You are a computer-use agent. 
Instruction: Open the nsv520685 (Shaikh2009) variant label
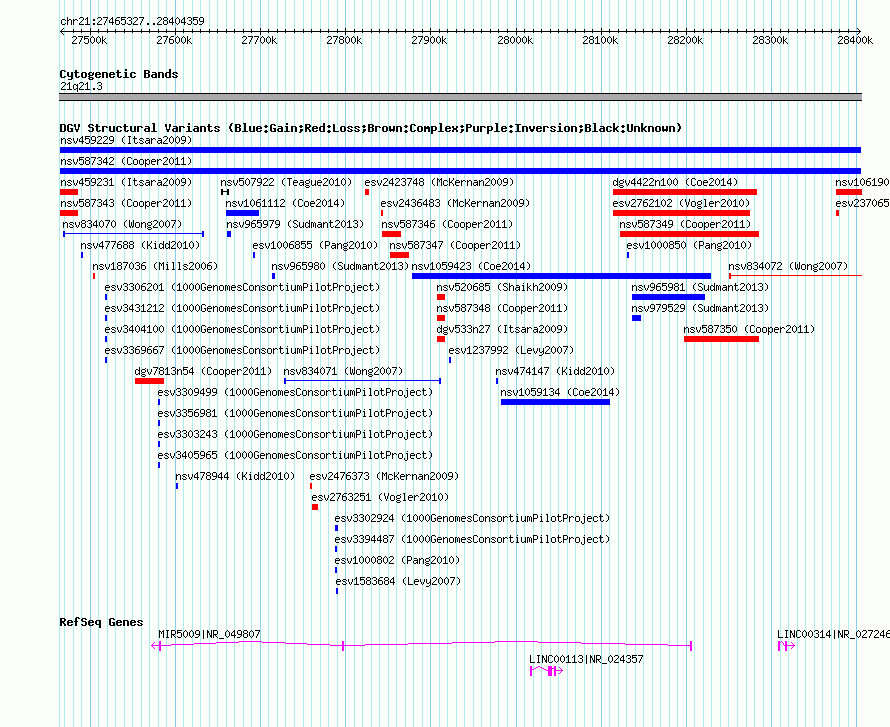[x=502, y=287]
